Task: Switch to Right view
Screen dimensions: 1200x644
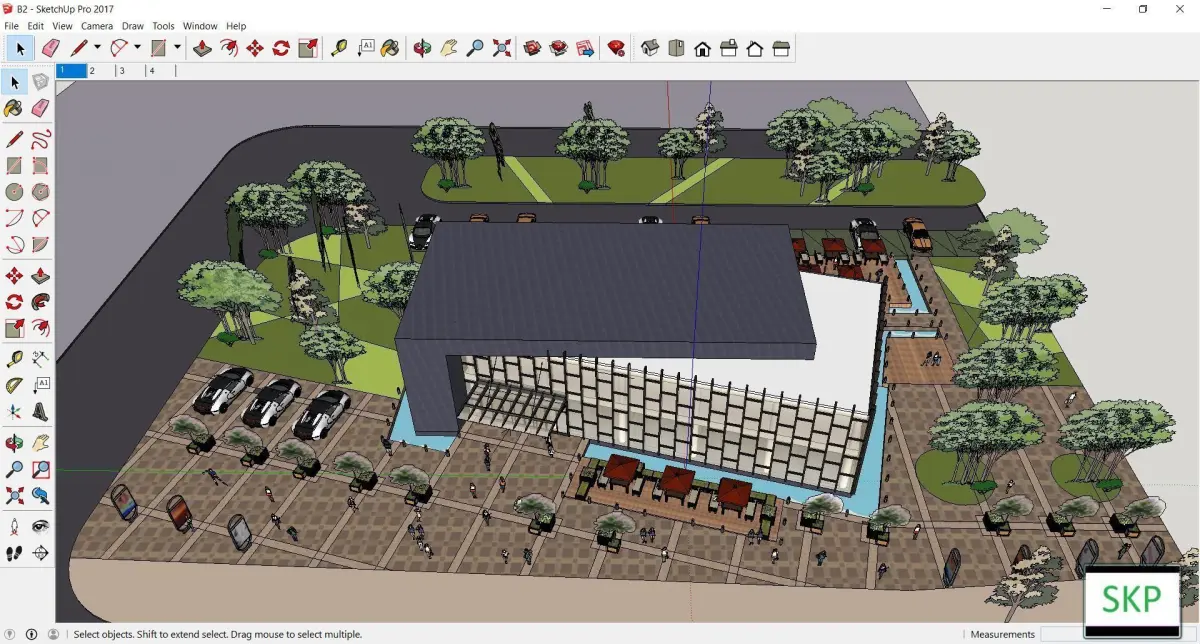Action: pyautogui.click(x=729, y=47)
